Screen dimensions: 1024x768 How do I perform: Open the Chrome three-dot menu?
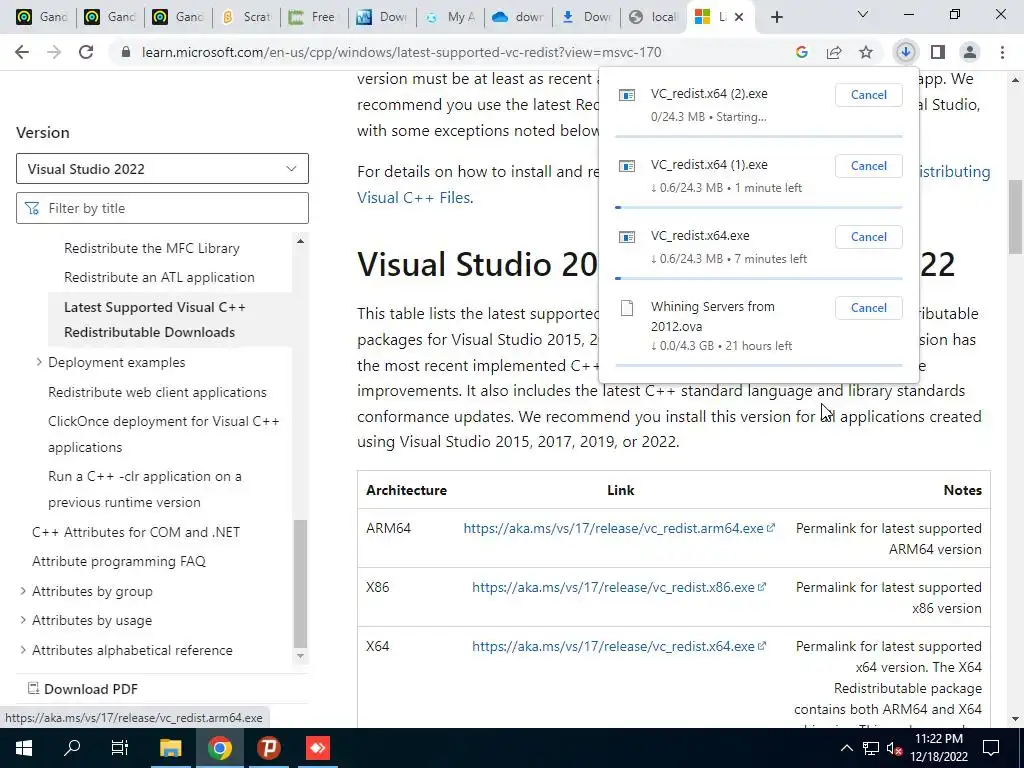[1002, 52]
